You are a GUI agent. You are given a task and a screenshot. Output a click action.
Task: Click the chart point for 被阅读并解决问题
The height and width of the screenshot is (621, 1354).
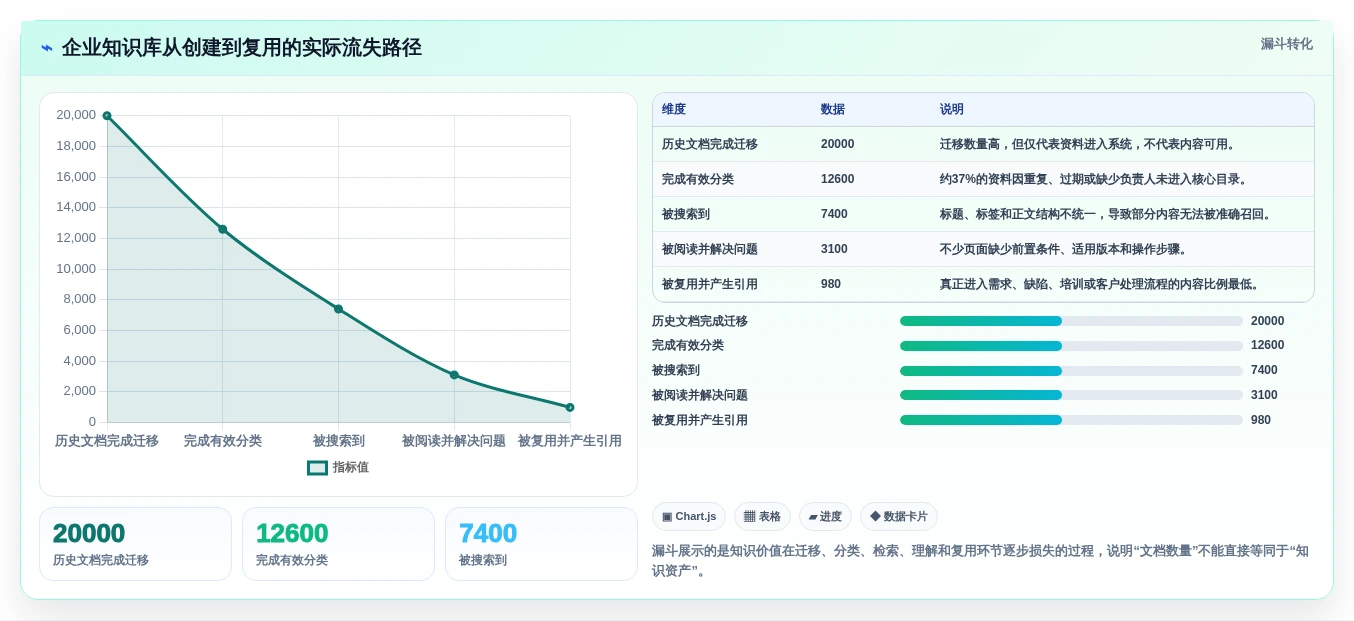click(x=454, y=375)
